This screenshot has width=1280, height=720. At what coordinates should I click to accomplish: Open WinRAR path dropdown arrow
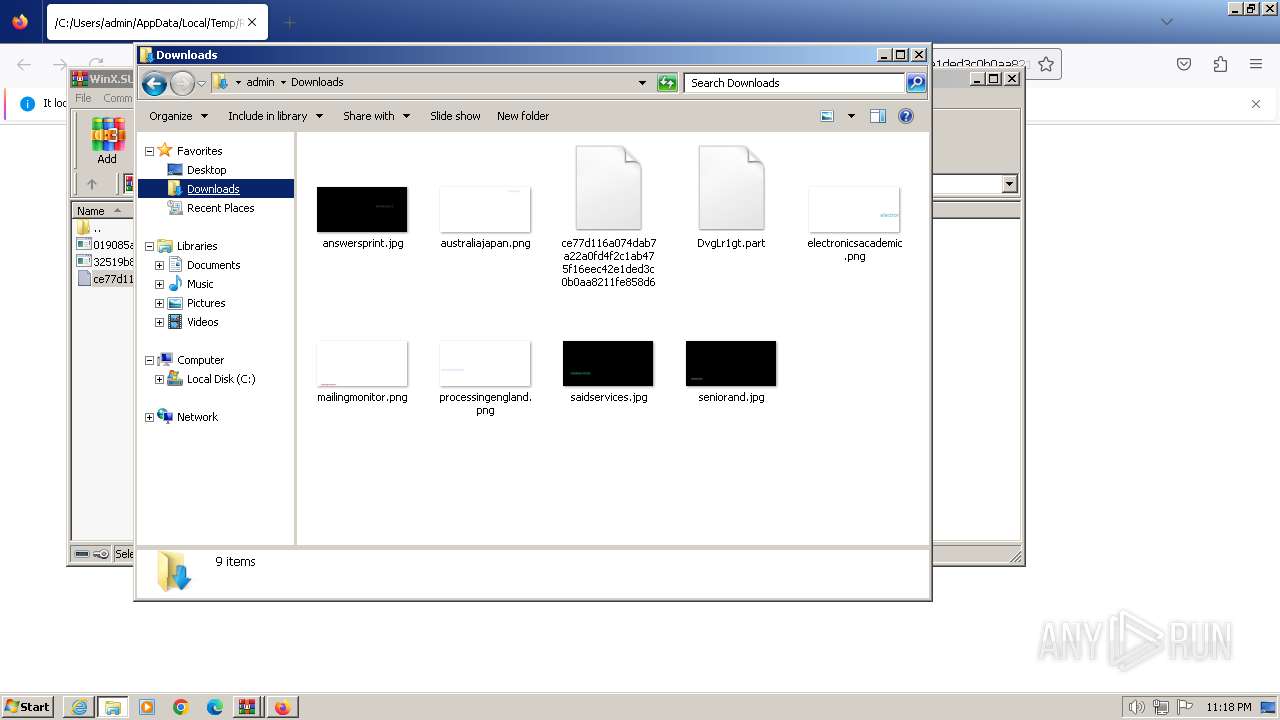(1009, 184)
